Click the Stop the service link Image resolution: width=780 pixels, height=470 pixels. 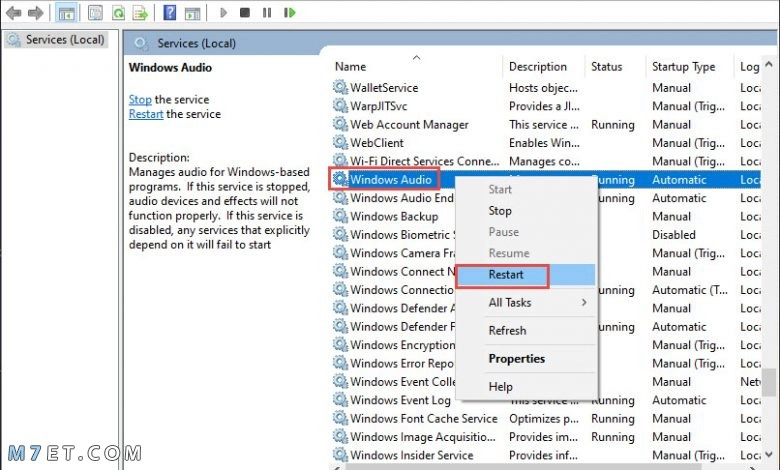pos(140,99)
